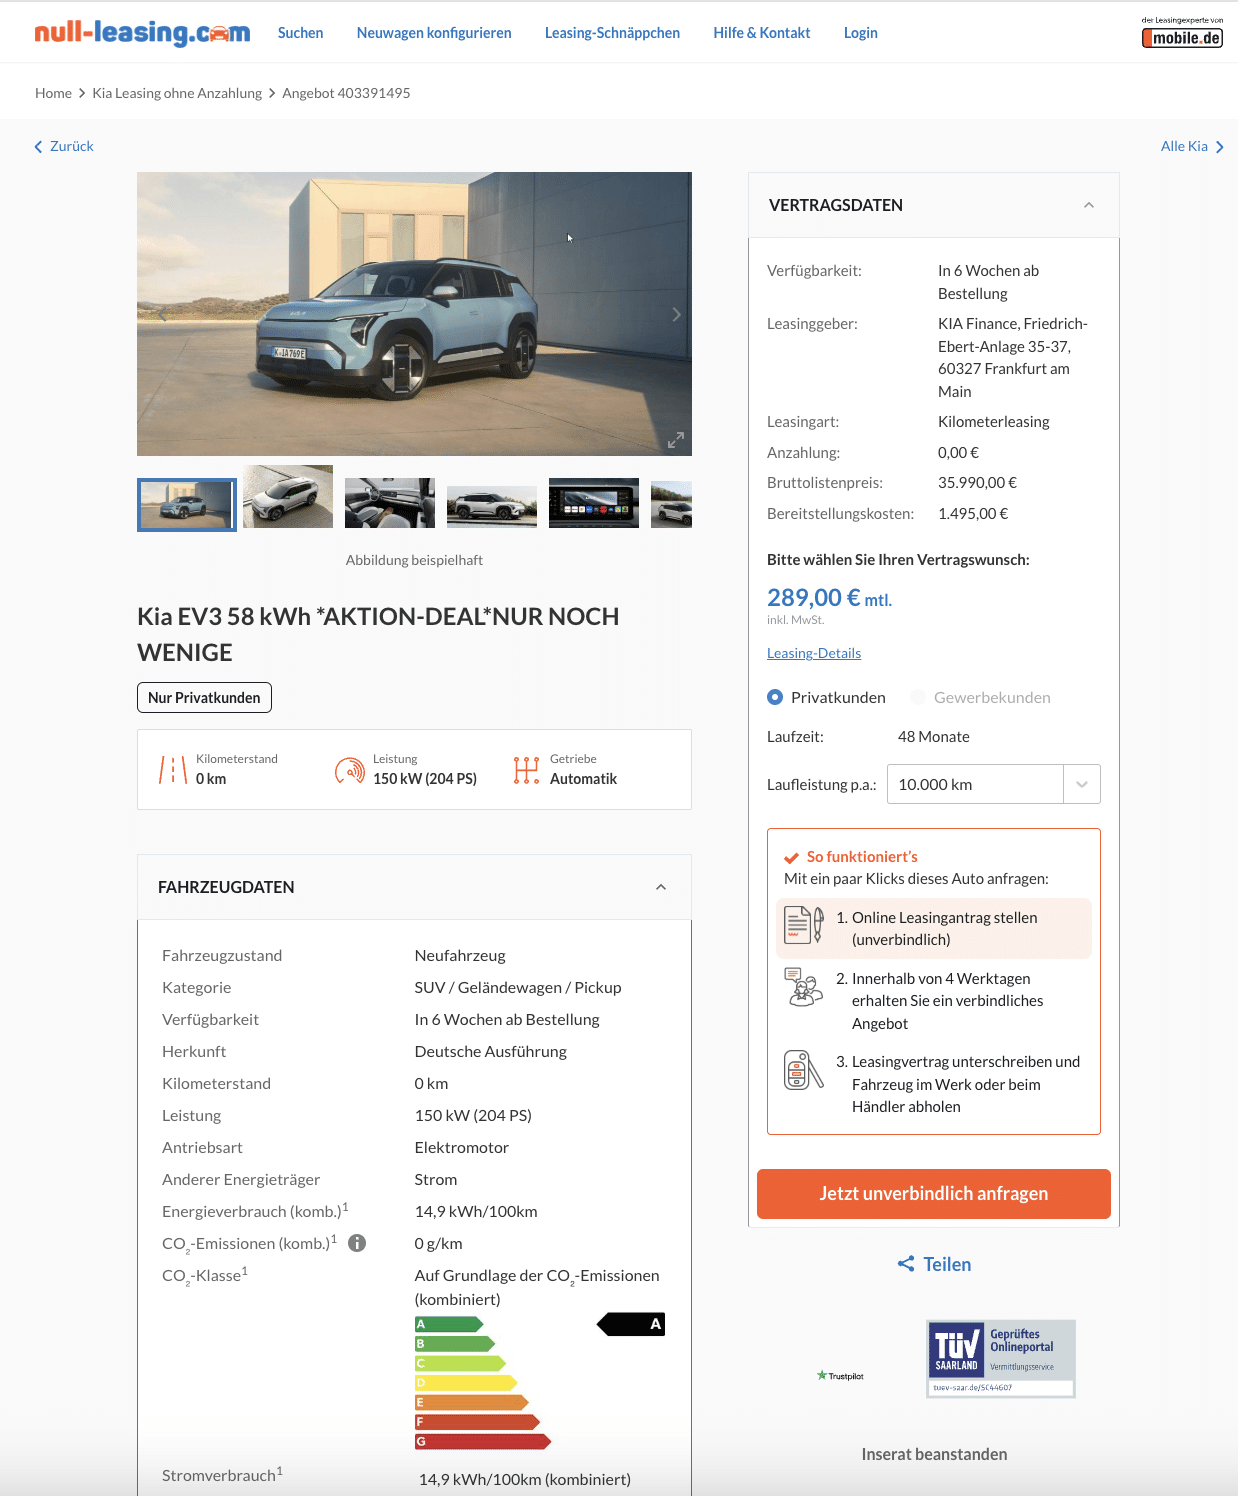Click the Leistung gauge icon

coord(350,769)
